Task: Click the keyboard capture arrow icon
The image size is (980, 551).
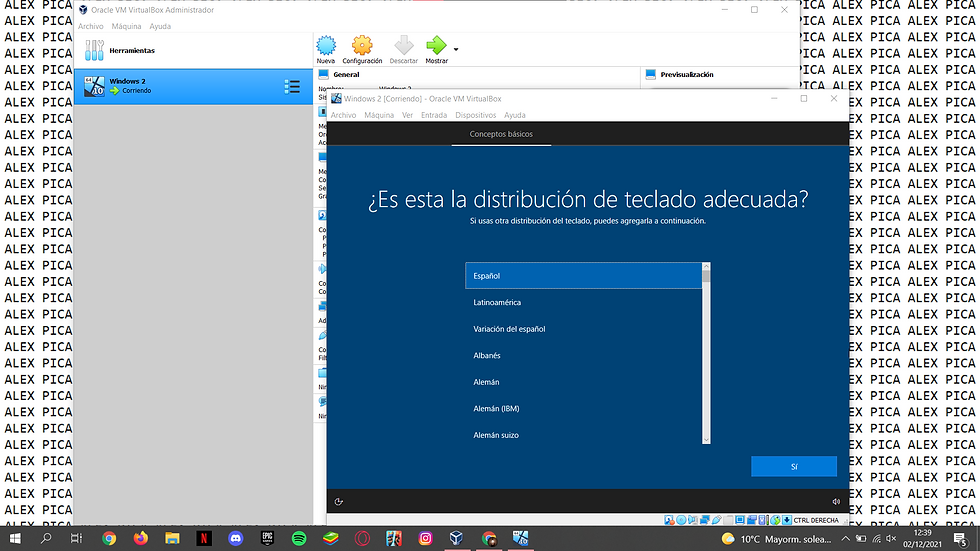Action: (x=786, y=520)
